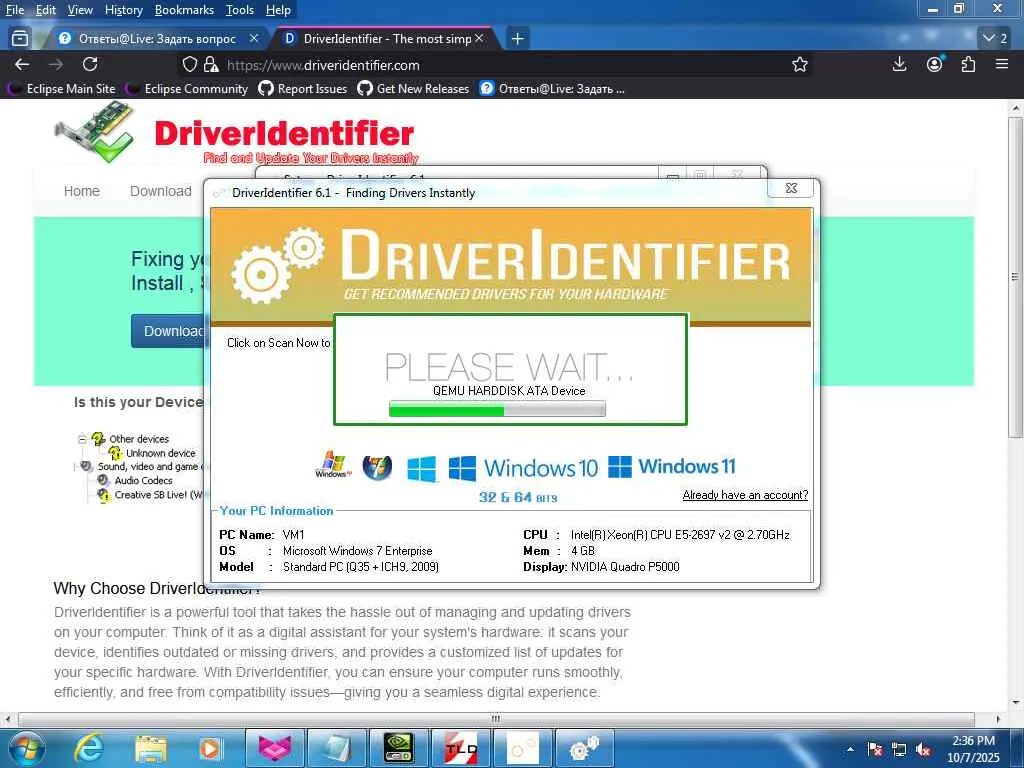The height and width of the screenshot is (768, 1024).
Task: Click the DriverIdentifier network card logo
Action: 95,133
